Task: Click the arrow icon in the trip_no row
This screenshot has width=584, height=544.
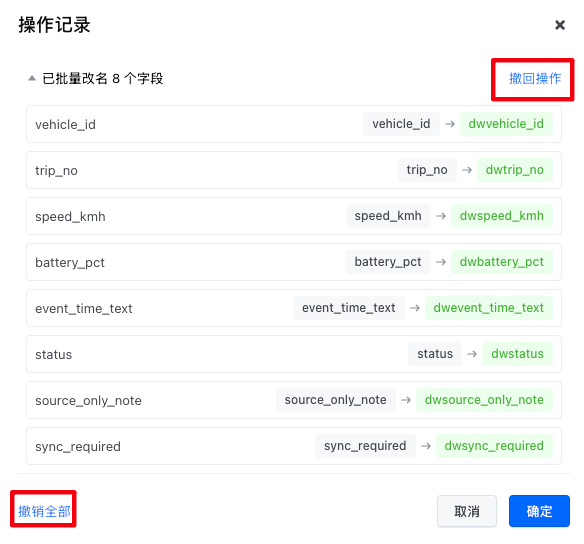Action: point(467,170)
